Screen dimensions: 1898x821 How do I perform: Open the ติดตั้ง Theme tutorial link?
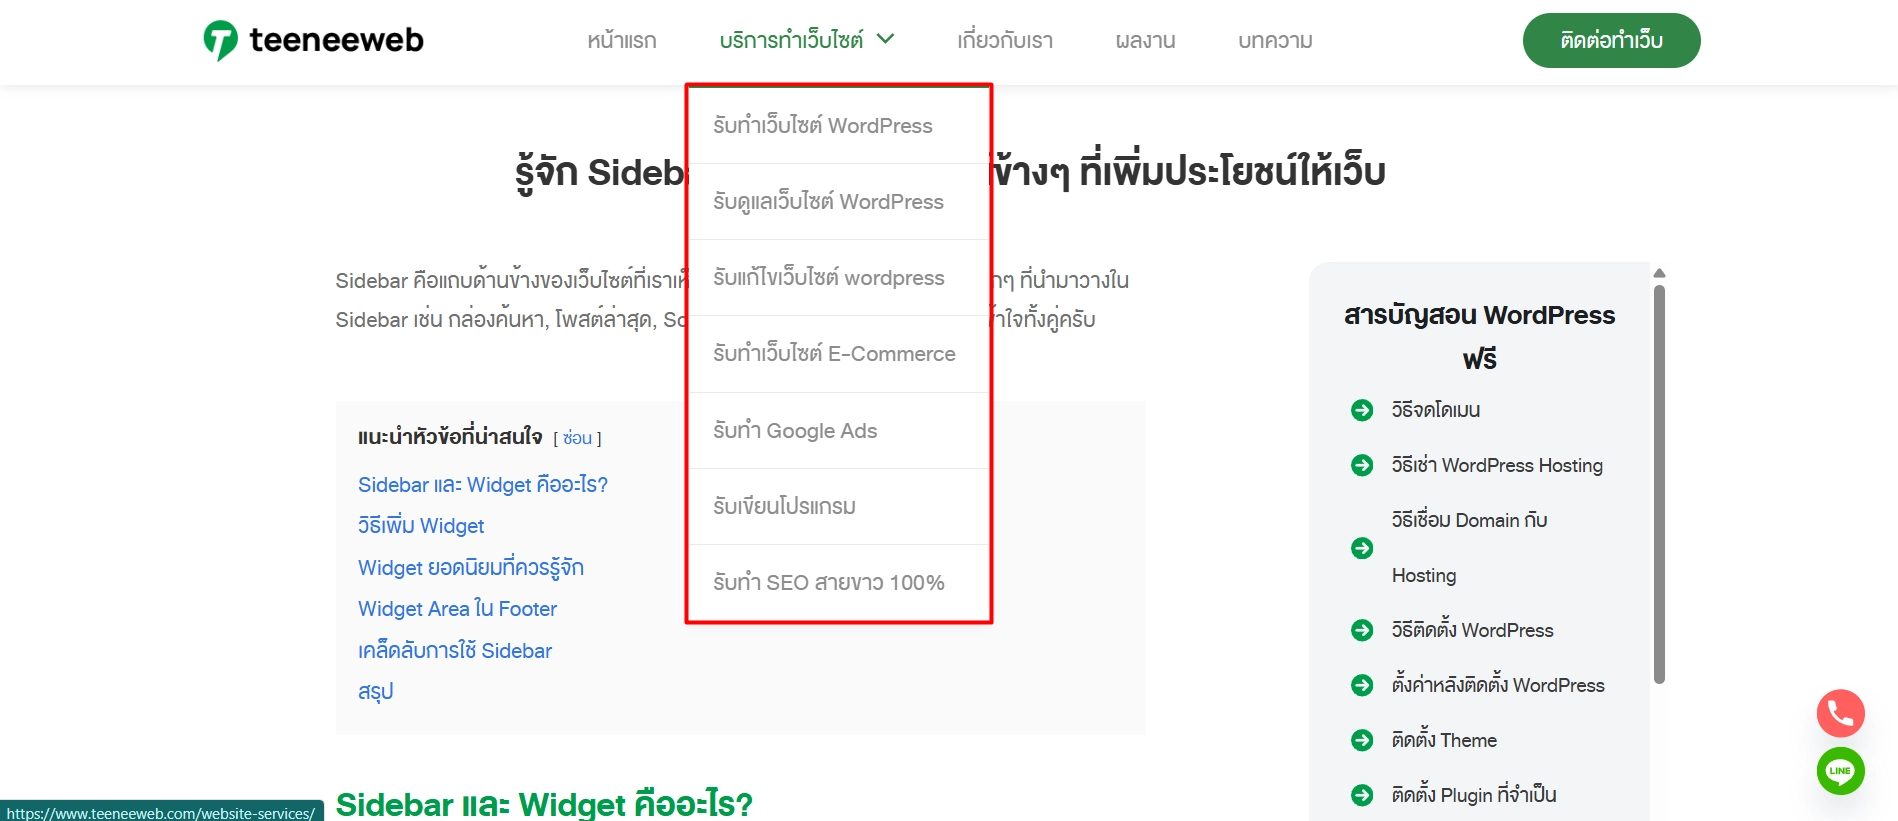tap(1444, 740)
